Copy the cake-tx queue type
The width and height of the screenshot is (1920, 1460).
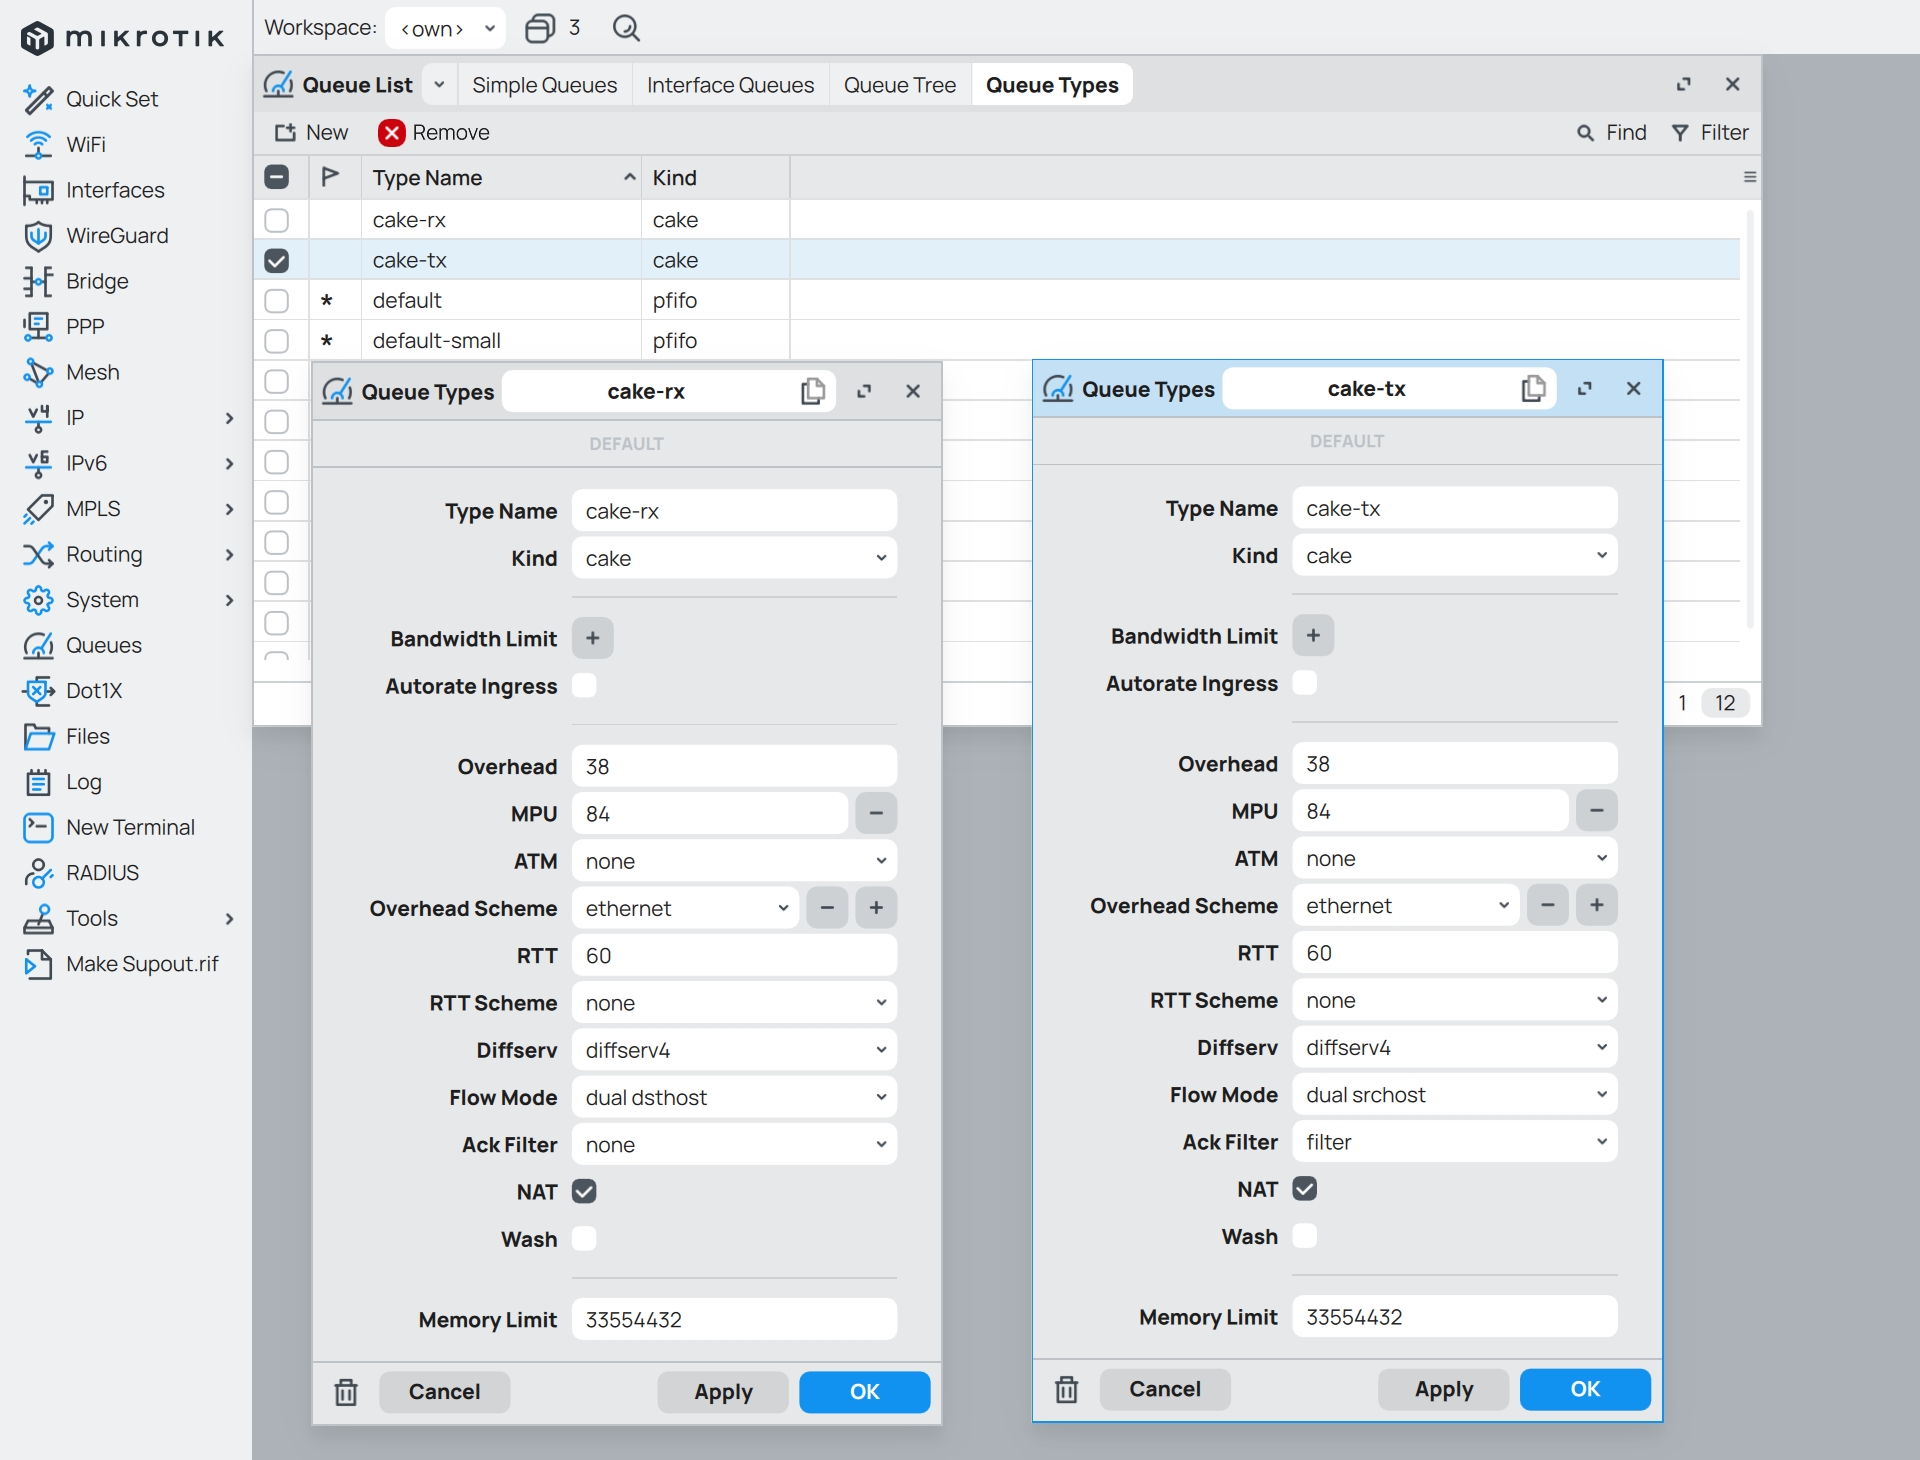tap(1533, 388)
